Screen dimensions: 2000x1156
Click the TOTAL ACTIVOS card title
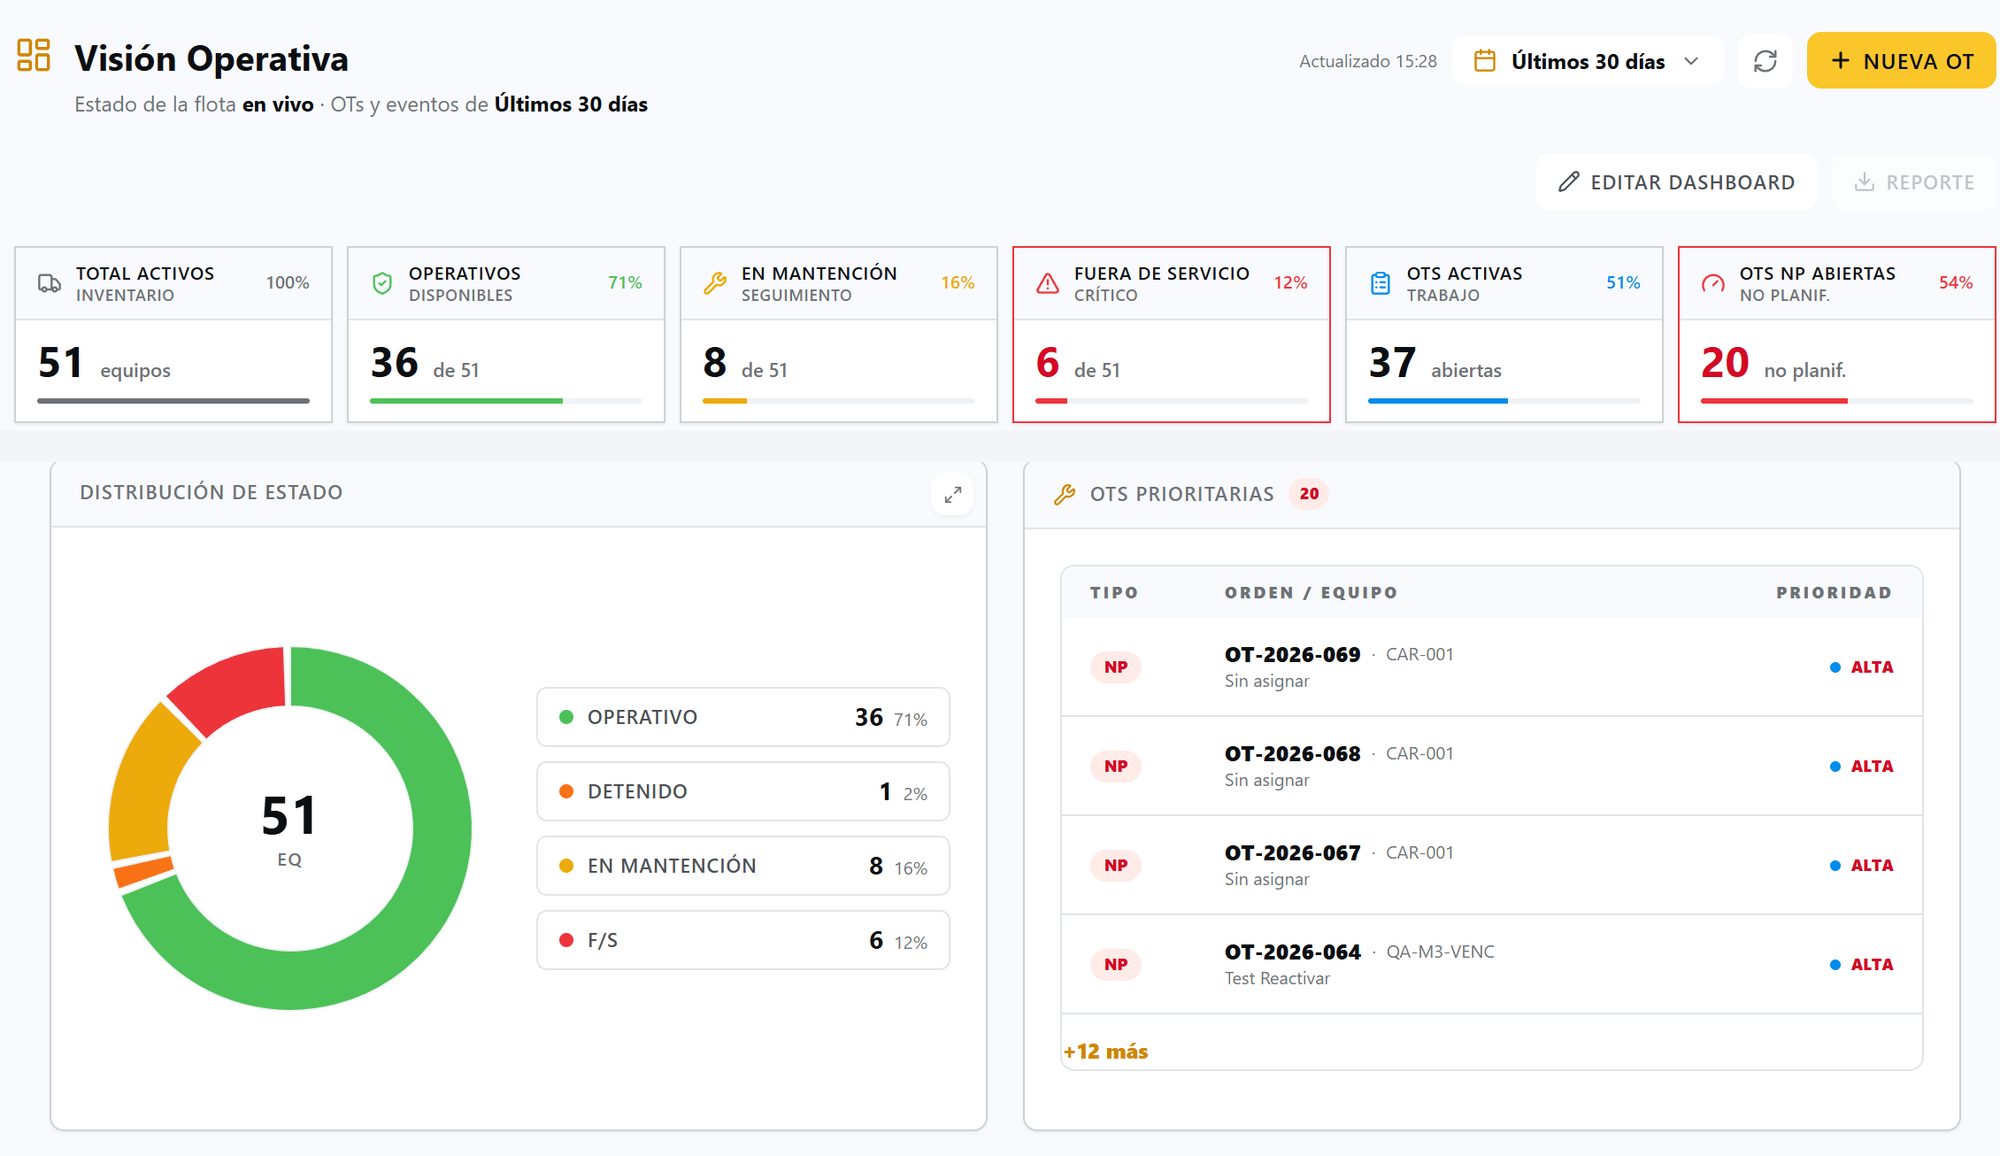click(145, 273)
